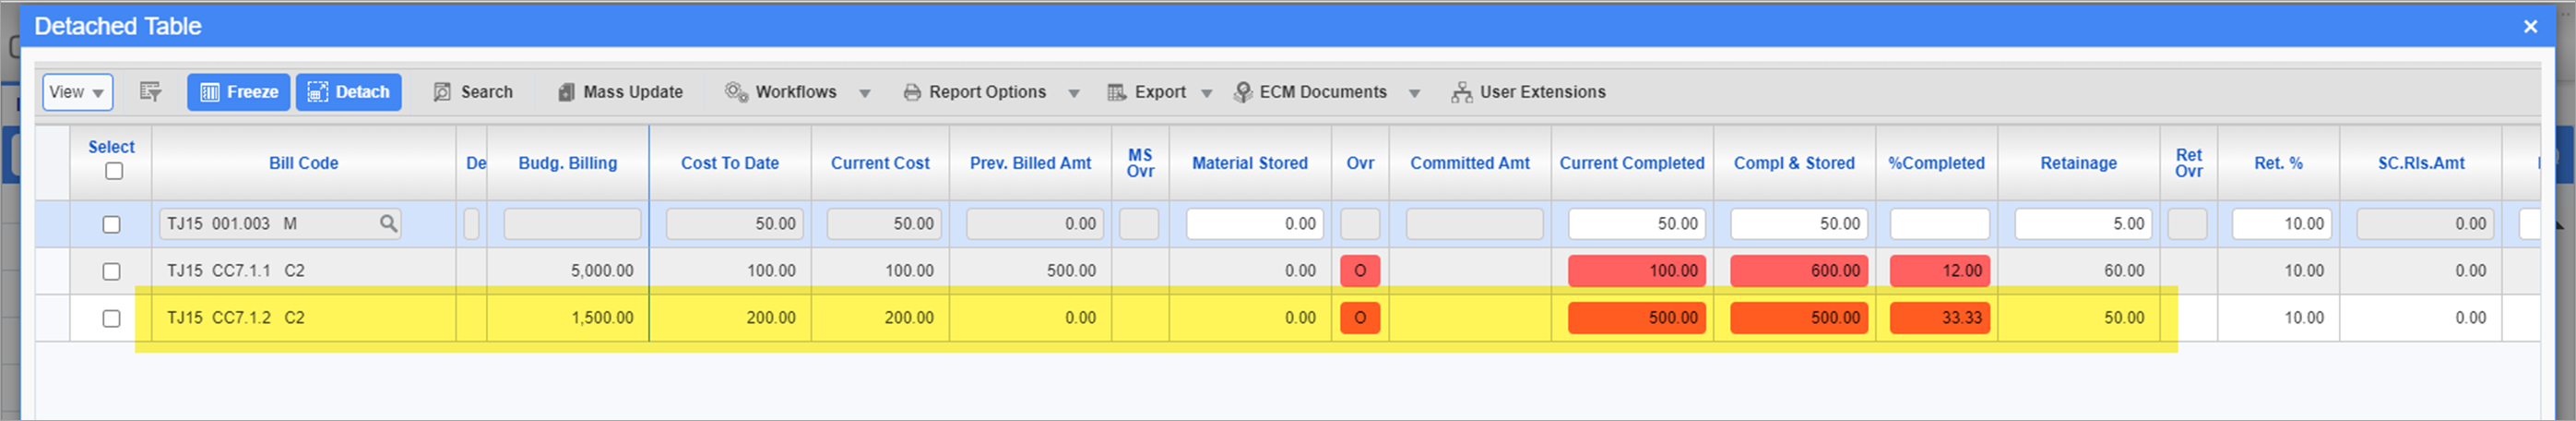Screen dimensions: 2576x421
Task: Click the Export table icon
Action: (x=1117, y=92)
